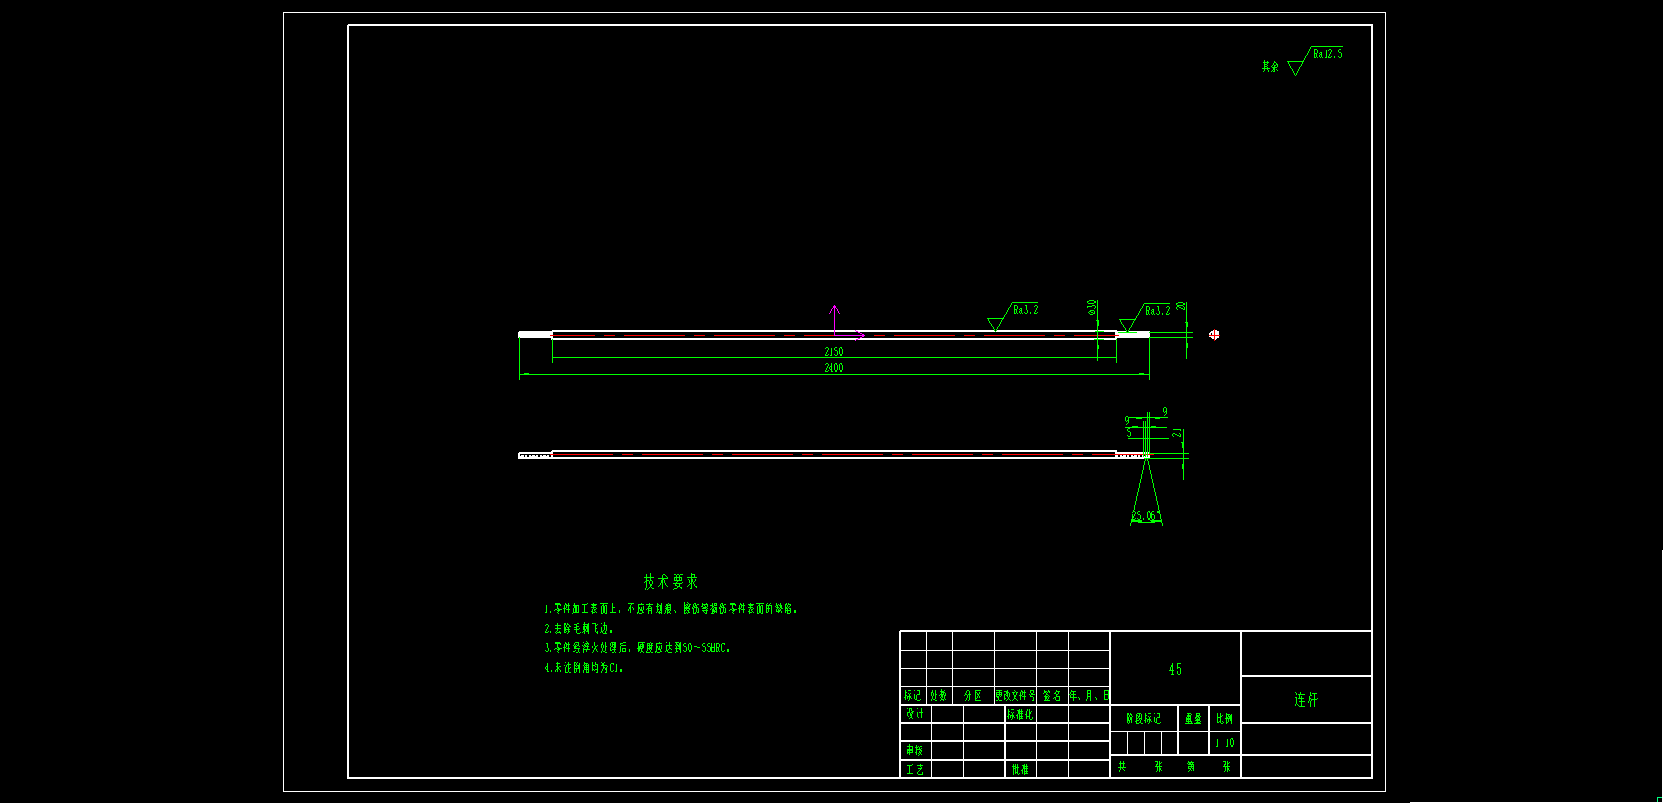Screen dimensions: 1663x803
Task: Select the roughness triangle symbol beside 其余
Action: (x=1296, y=68)
